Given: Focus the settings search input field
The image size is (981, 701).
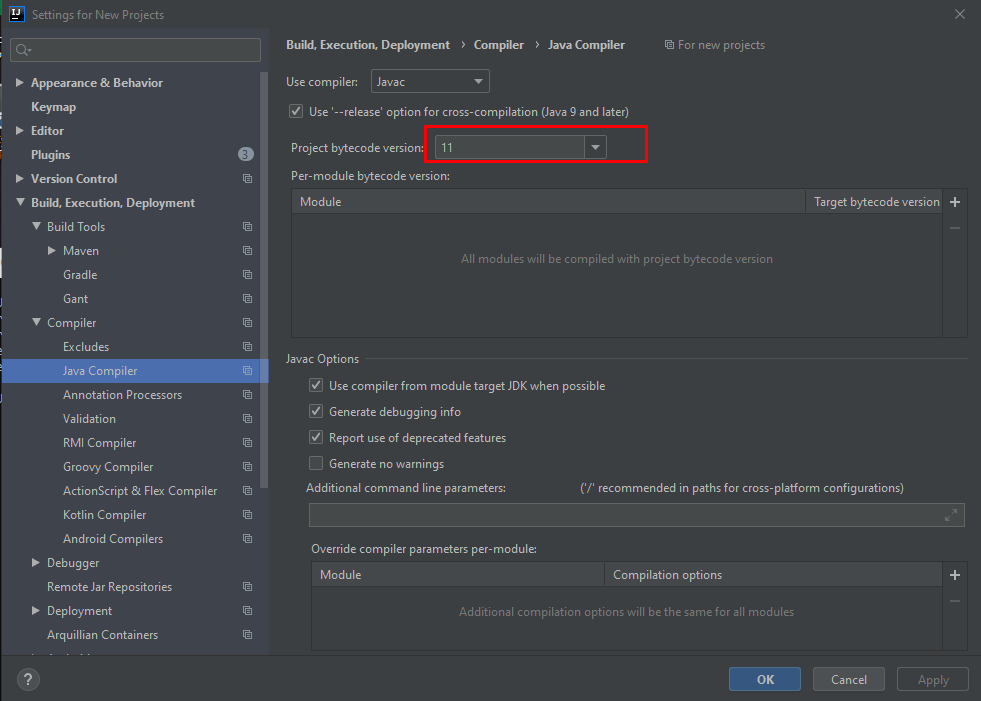Looking at the screenshot, I should pyautogui.click(x=135, y=50).
